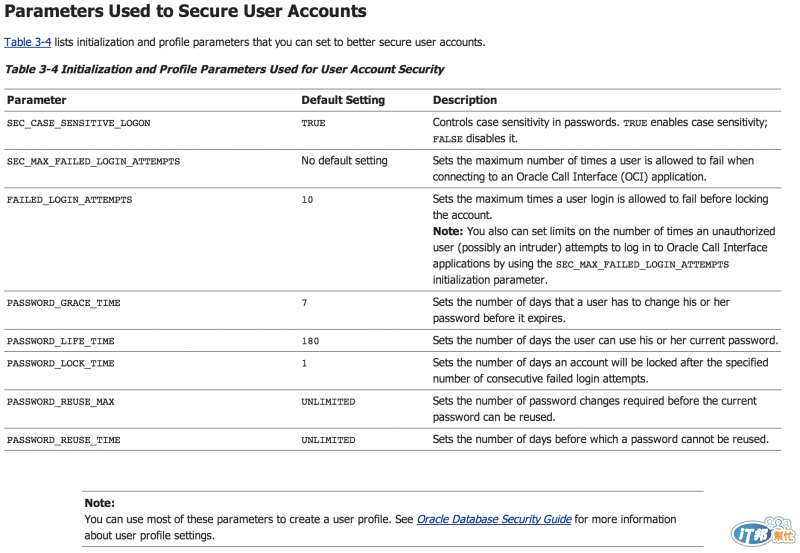Click the Description column header
Image resolution: width=800 pixels, height=553 pixels.
464,100
